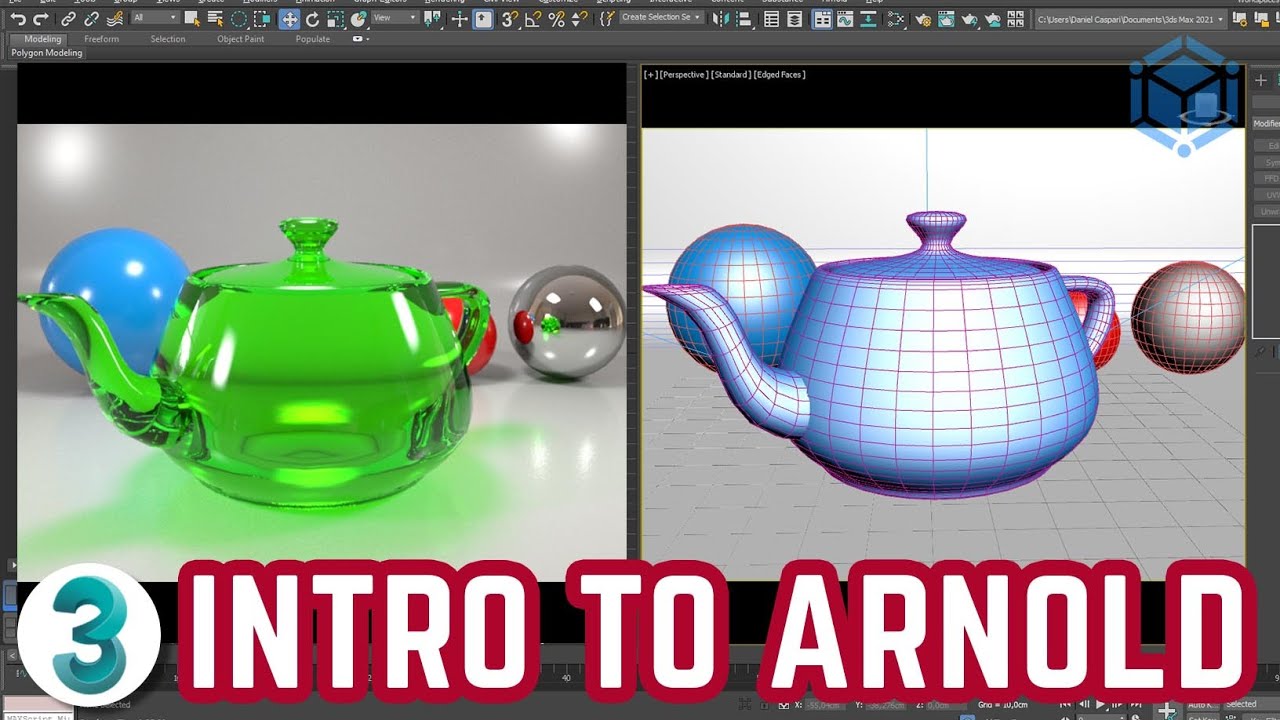Switch to the Selection ribbon tab
The height and width of the screenshot is (720, 1280).
point(168,39)
